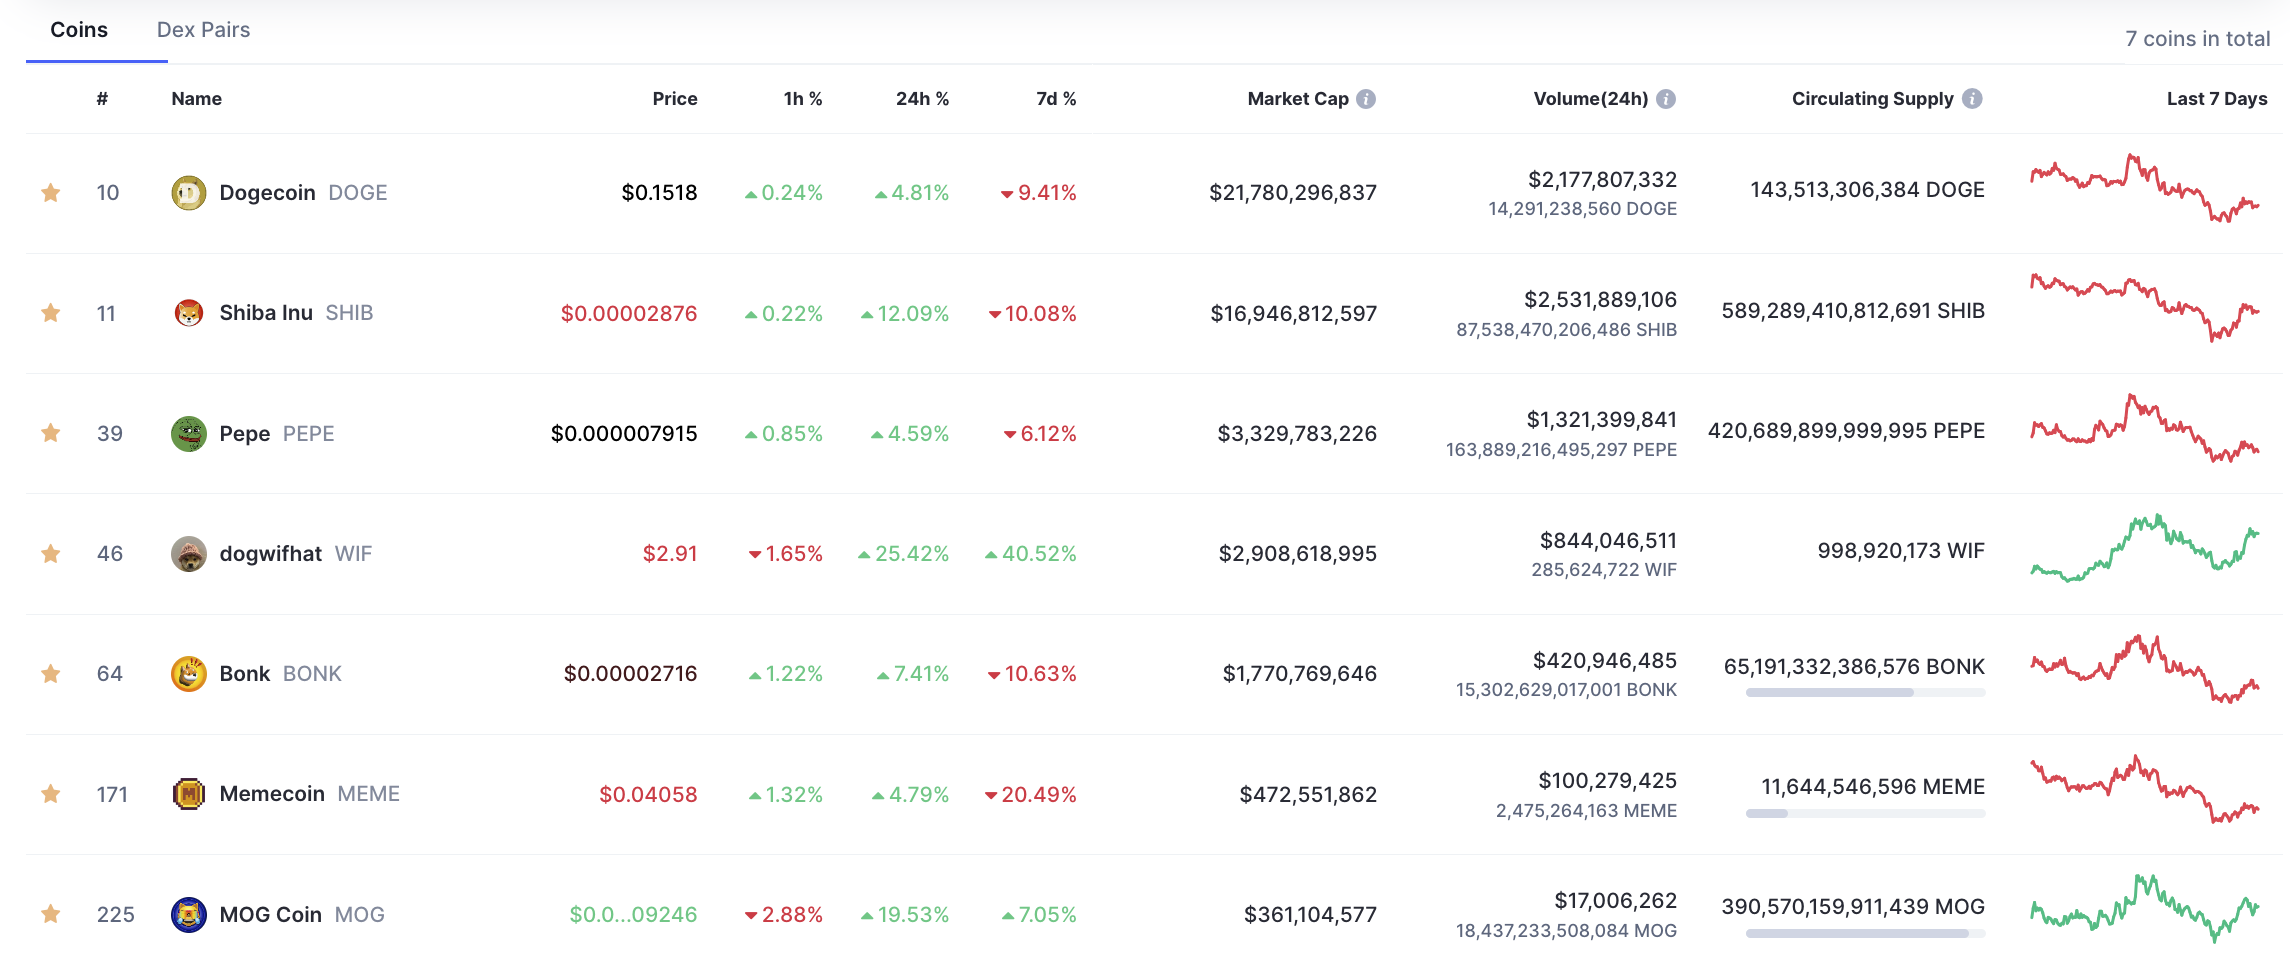
Task: Click the dogwifhat 7d change 40.52%
Action: pos(1031,554)
